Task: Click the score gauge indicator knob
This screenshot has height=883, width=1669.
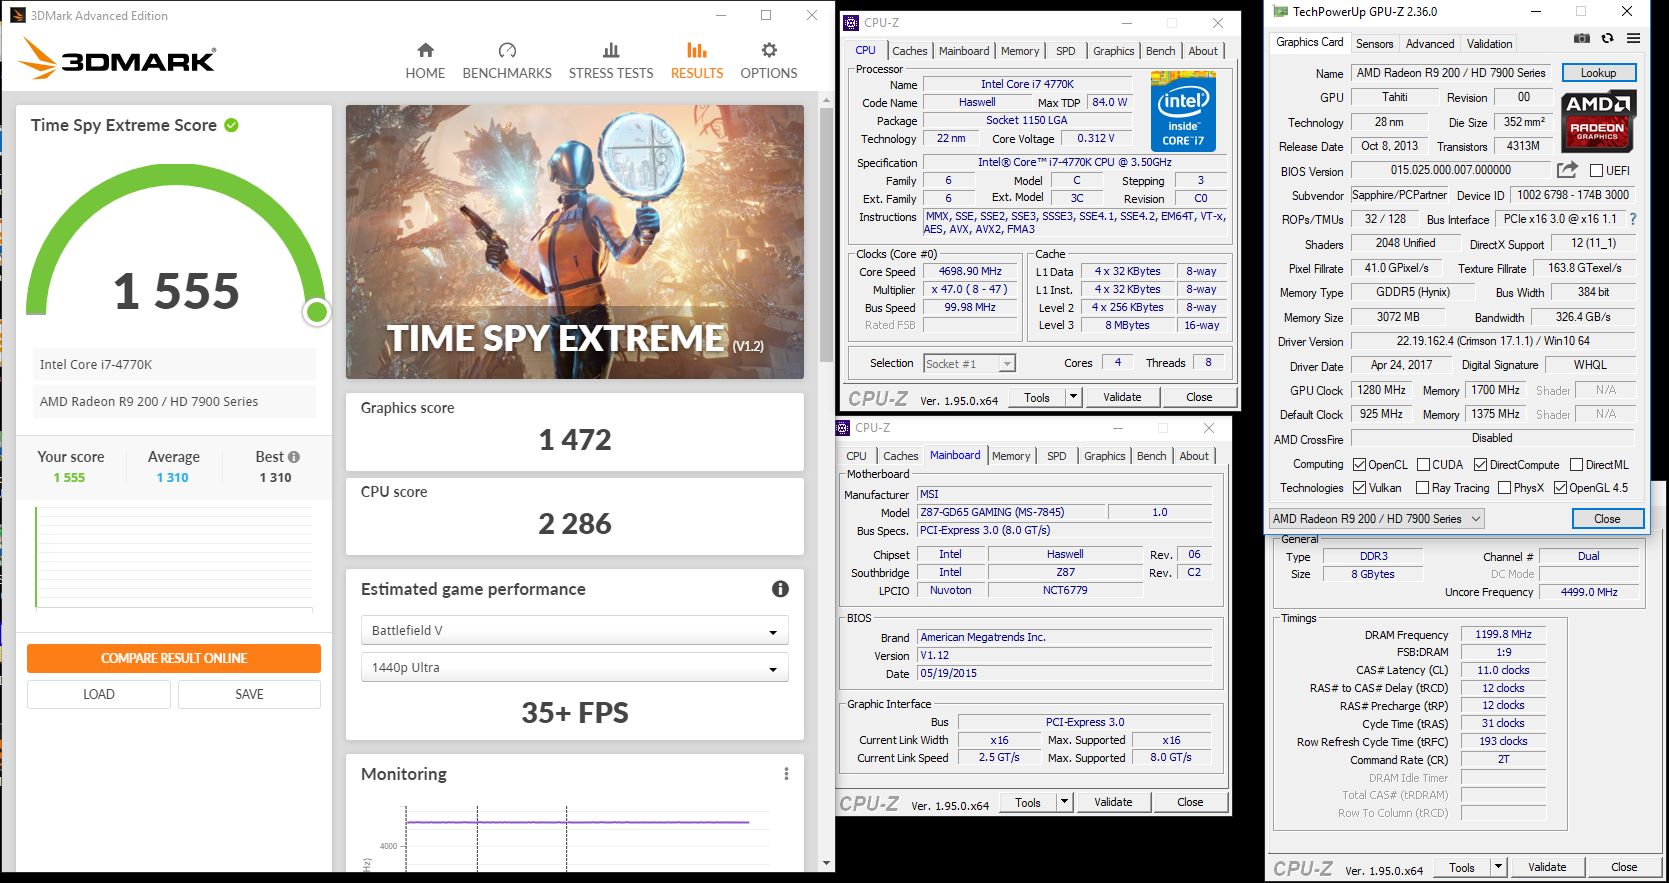Action: [x=317, y=312]
